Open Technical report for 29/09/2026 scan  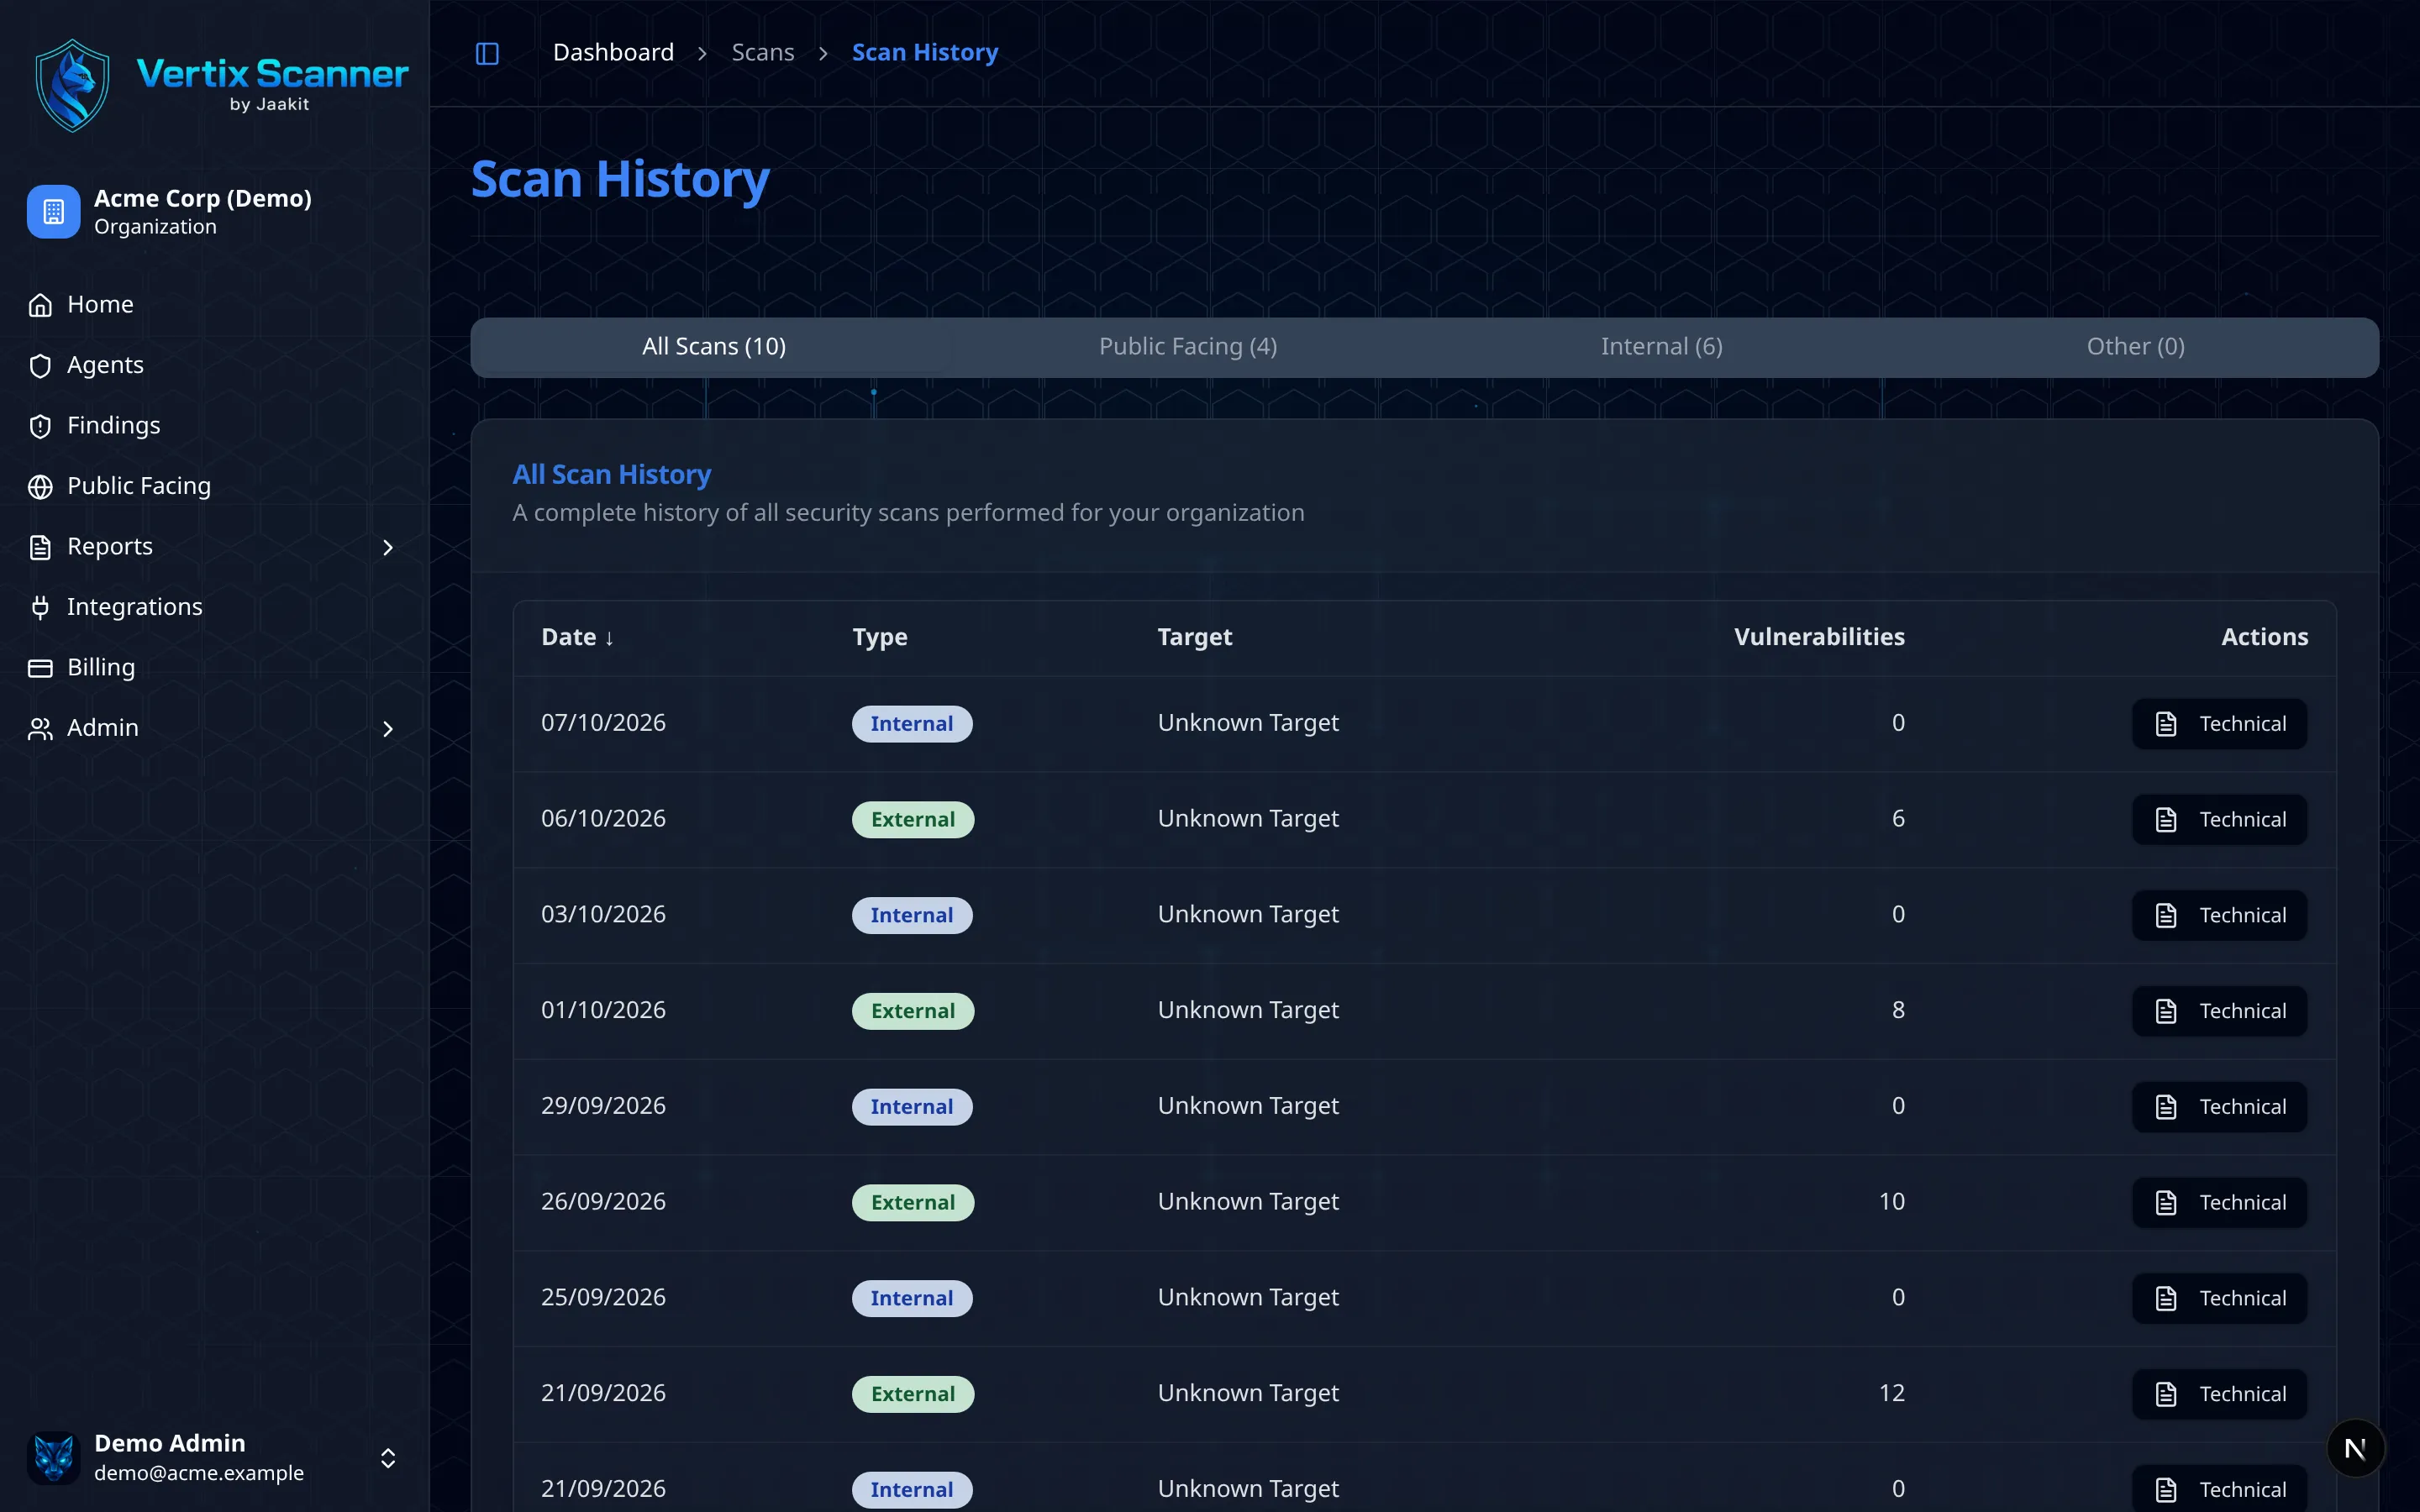pos(2219,1107)
